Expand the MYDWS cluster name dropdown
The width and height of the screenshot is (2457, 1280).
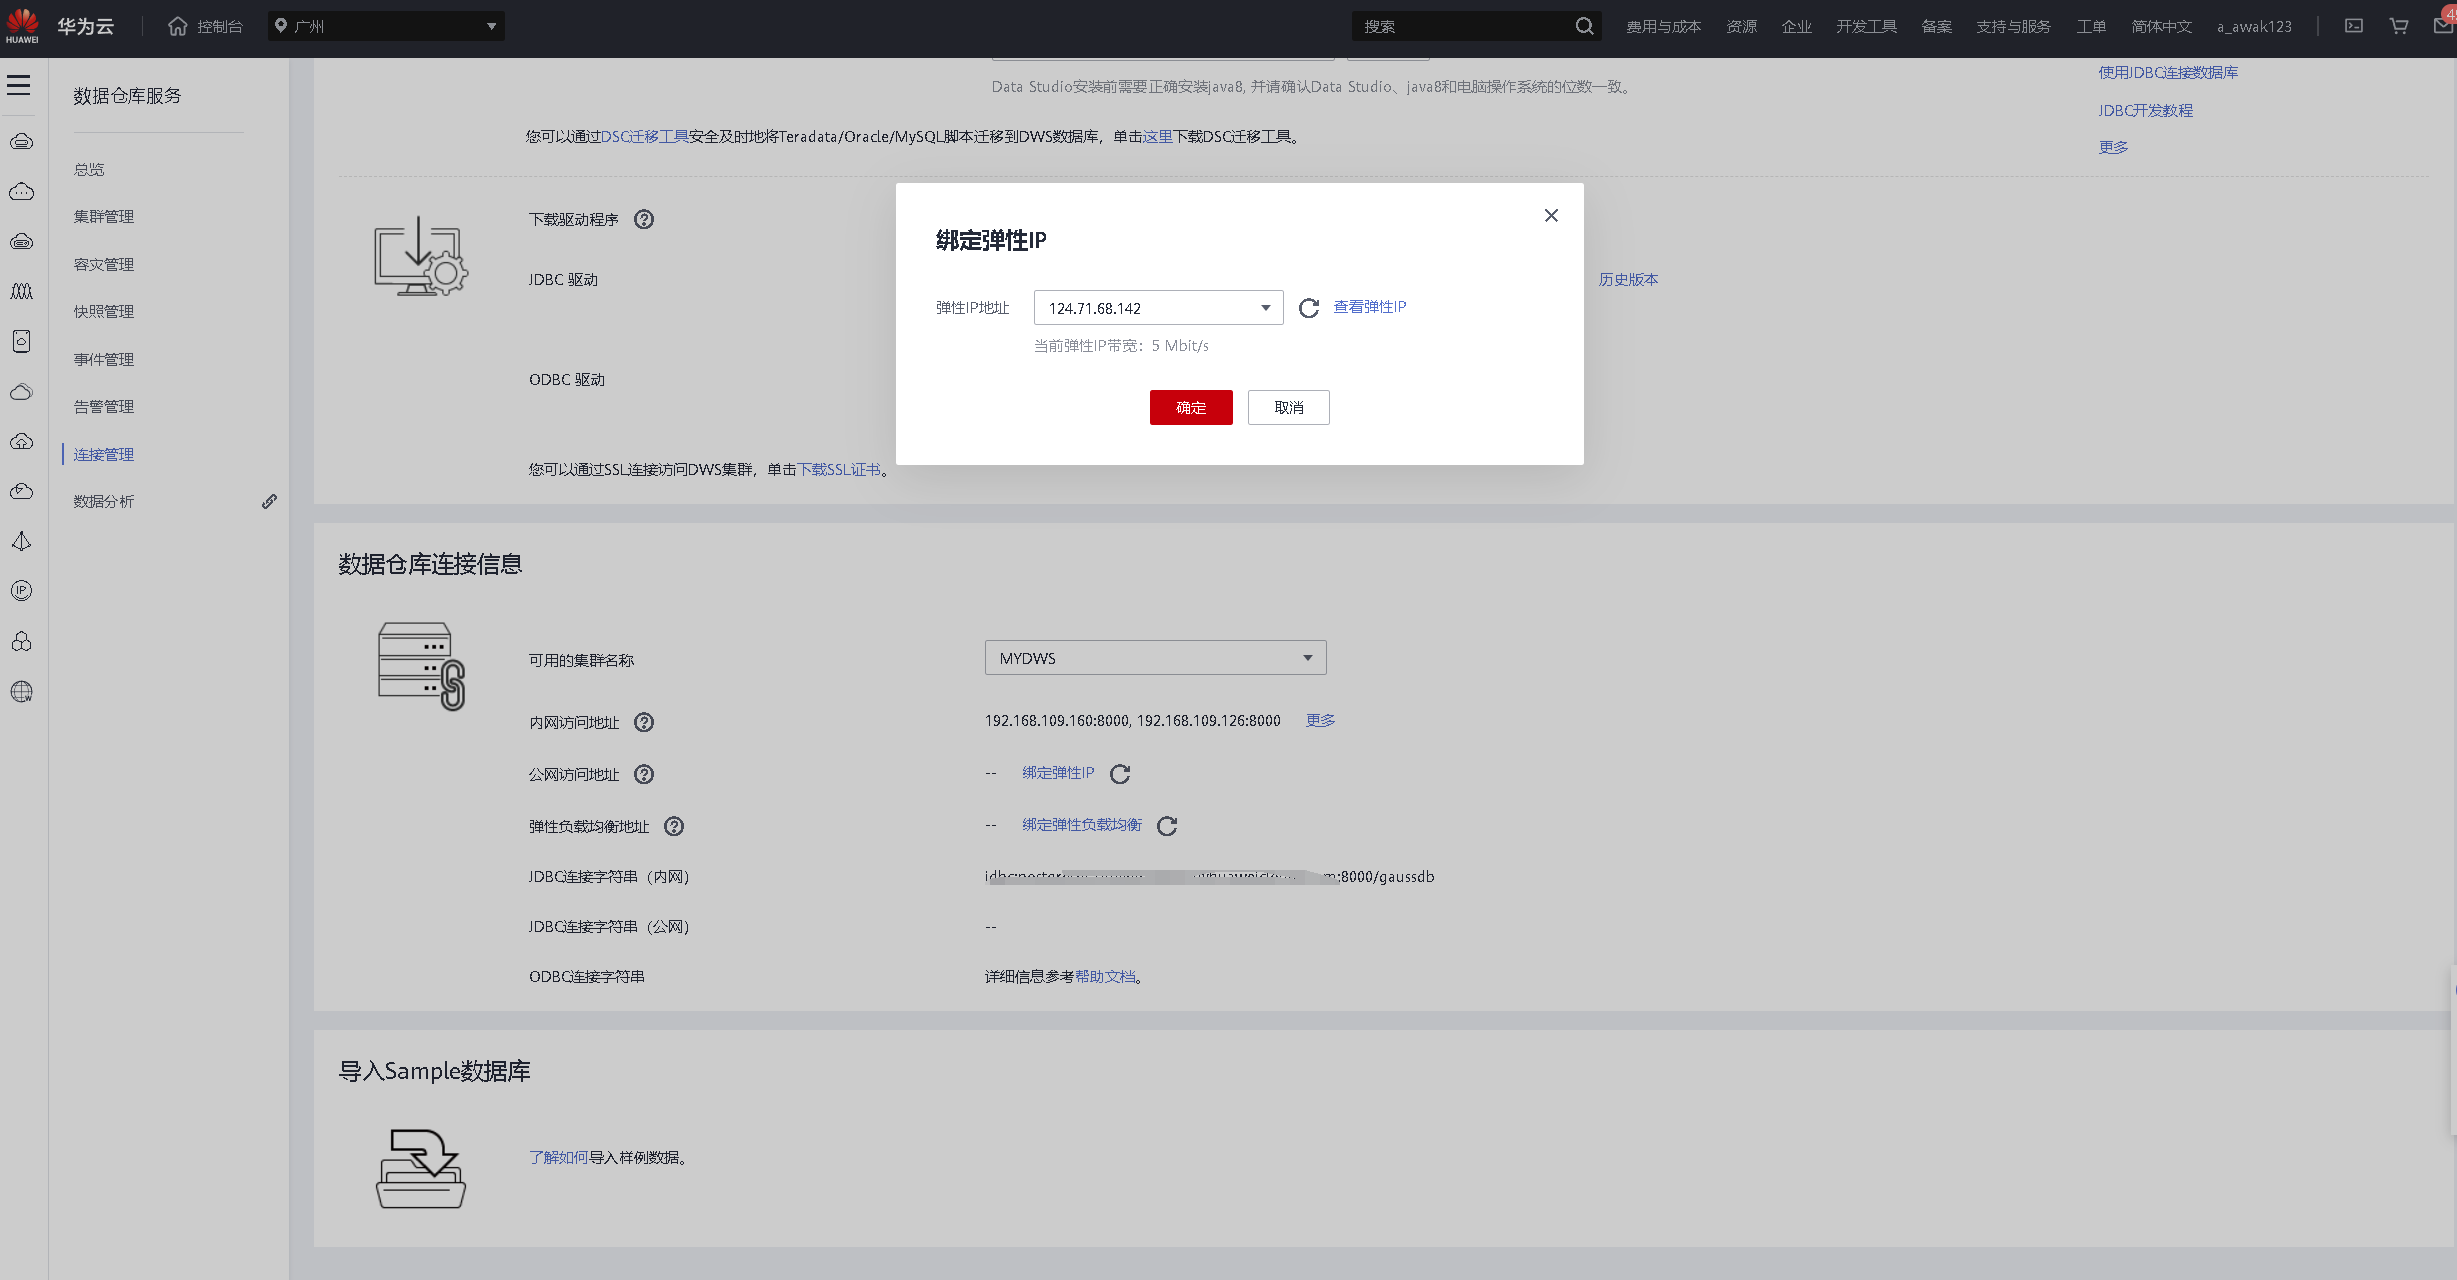1155,658
